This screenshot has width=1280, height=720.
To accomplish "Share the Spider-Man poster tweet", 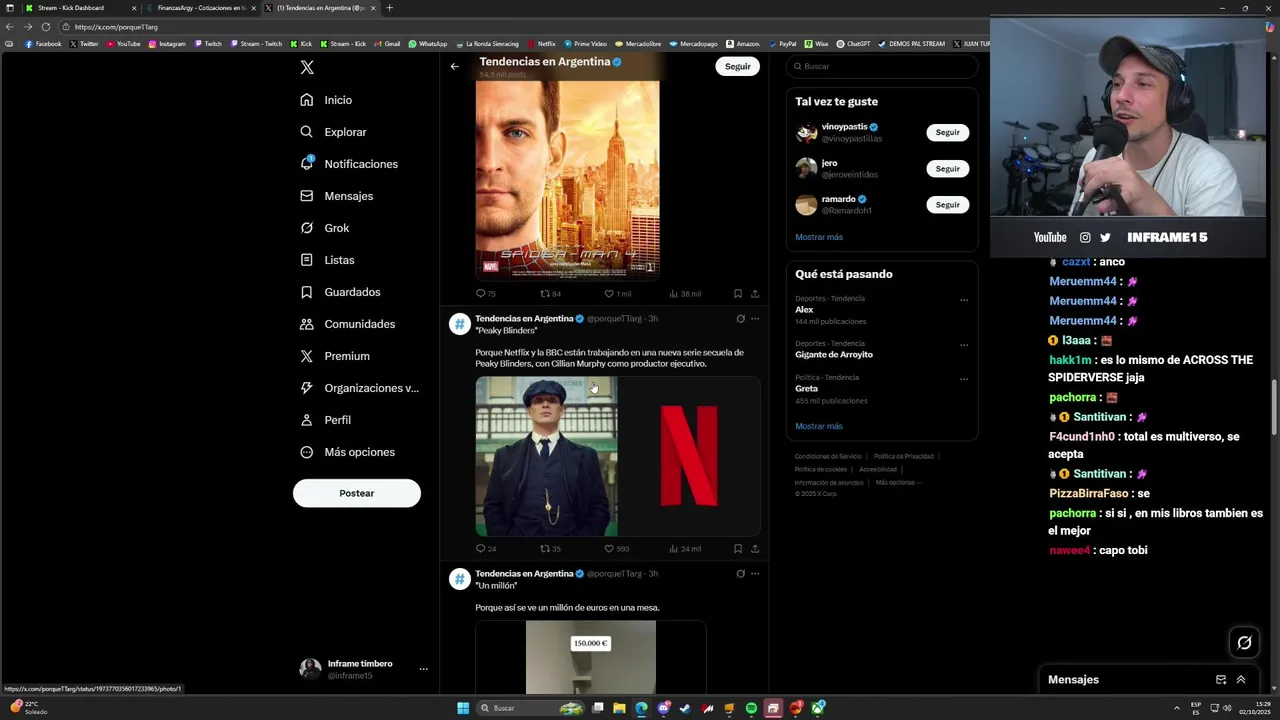I will [755, 294].
